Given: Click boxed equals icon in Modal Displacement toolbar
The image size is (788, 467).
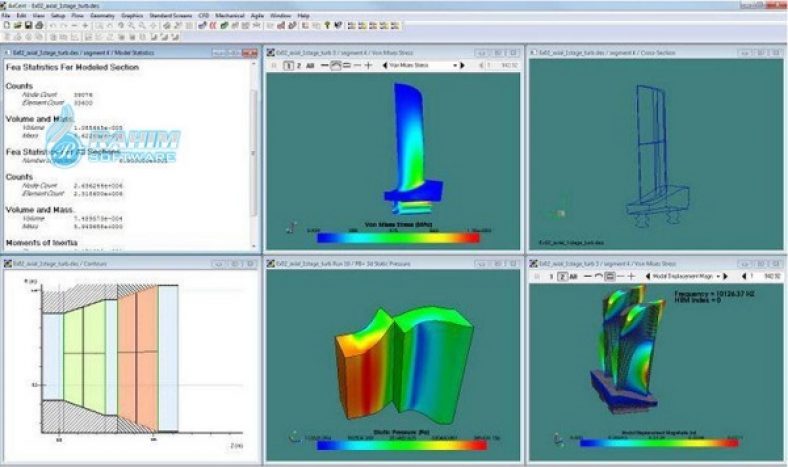Looking at the screenshot, I should tap(610, 276).
